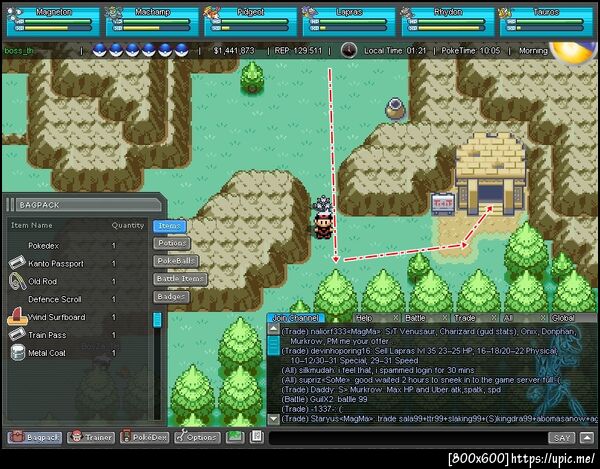Switch to the All chat tab

[508, 318]
